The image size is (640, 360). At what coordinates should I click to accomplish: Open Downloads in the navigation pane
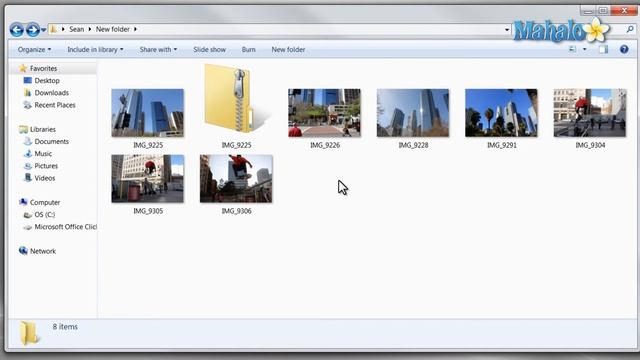pyautogui.click(x=51, y=93)
